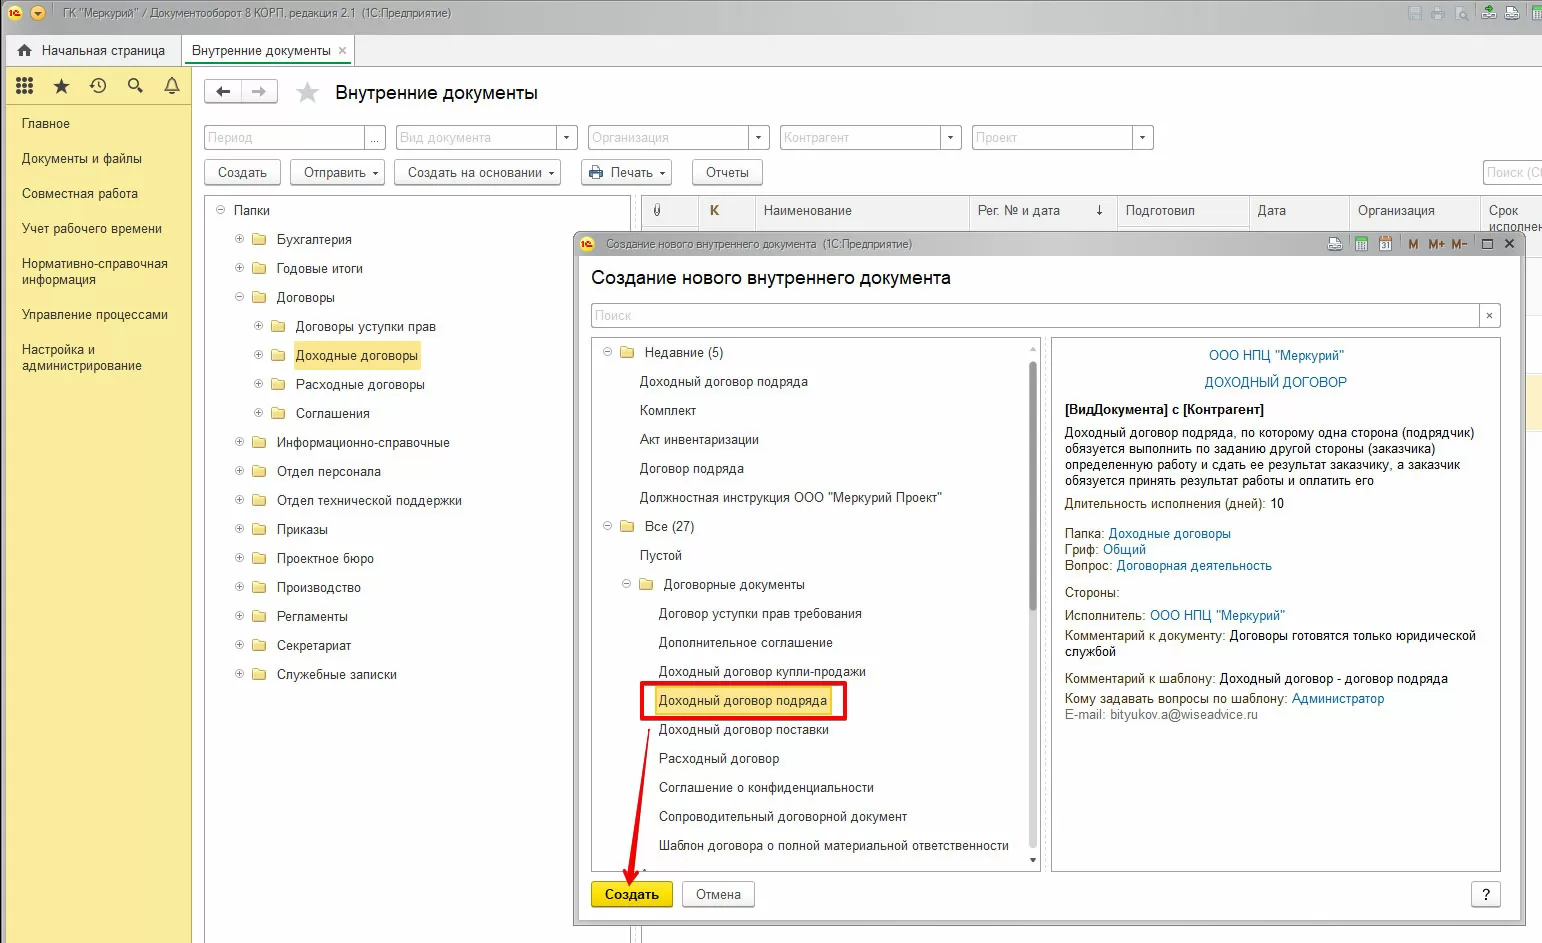Open ООО НПЦ "Меркурий" Исполнитель link
The height and width of the screenshot is (943, 1542).
(x=1217, y=616)
